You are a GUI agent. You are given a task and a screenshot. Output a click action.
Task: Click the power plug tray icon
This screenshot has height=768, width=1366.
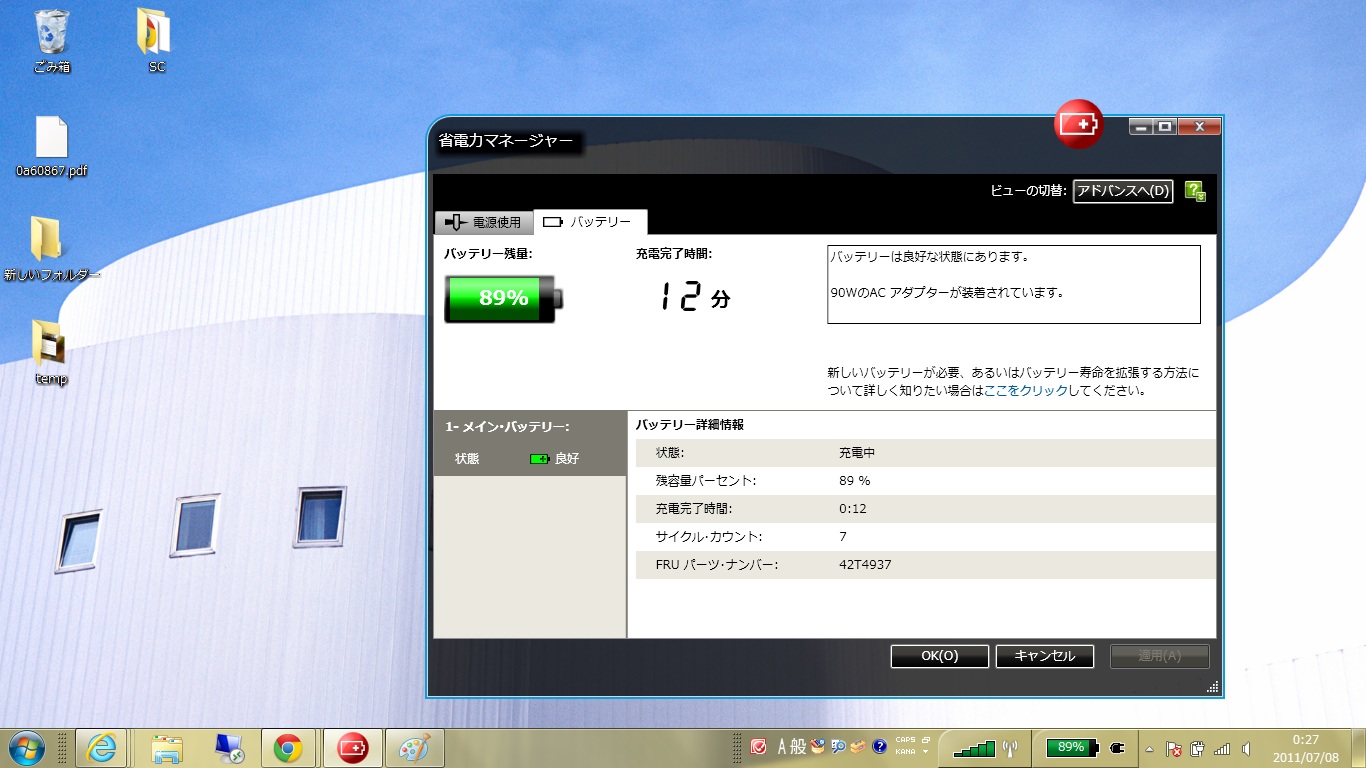coord(1197,749)
